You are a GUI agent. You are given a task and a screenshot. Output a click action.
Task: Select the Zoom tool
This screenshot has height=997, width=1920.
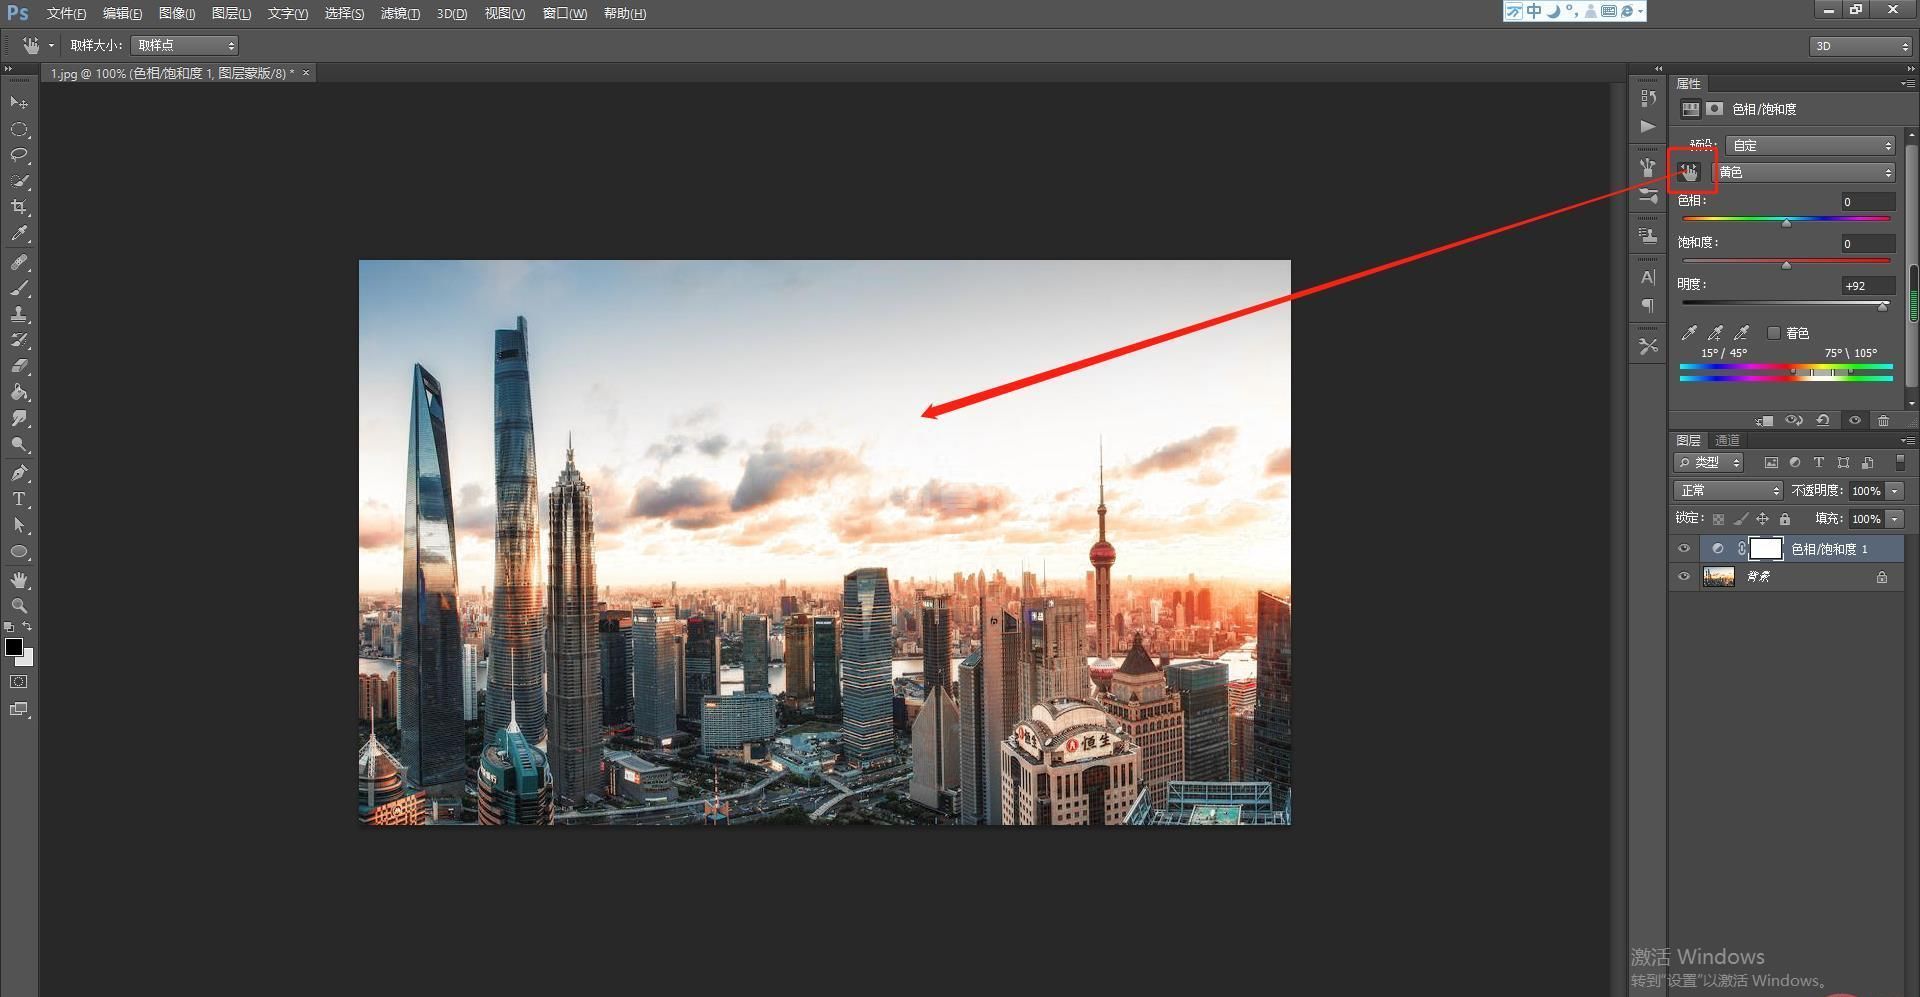19,605
